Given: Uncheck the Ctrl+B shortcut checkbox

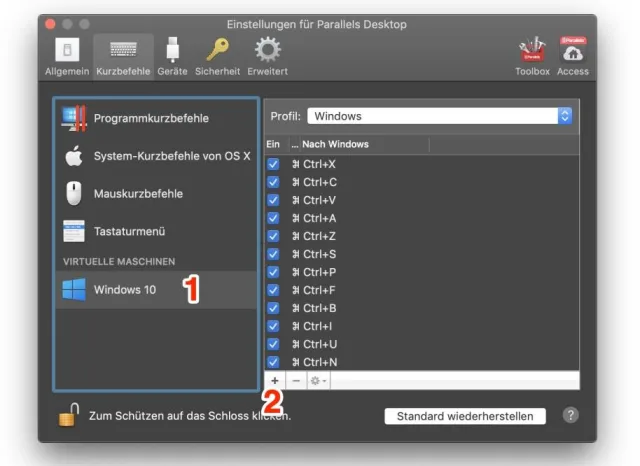Looking at the screenshot, I should pos(273,308).
